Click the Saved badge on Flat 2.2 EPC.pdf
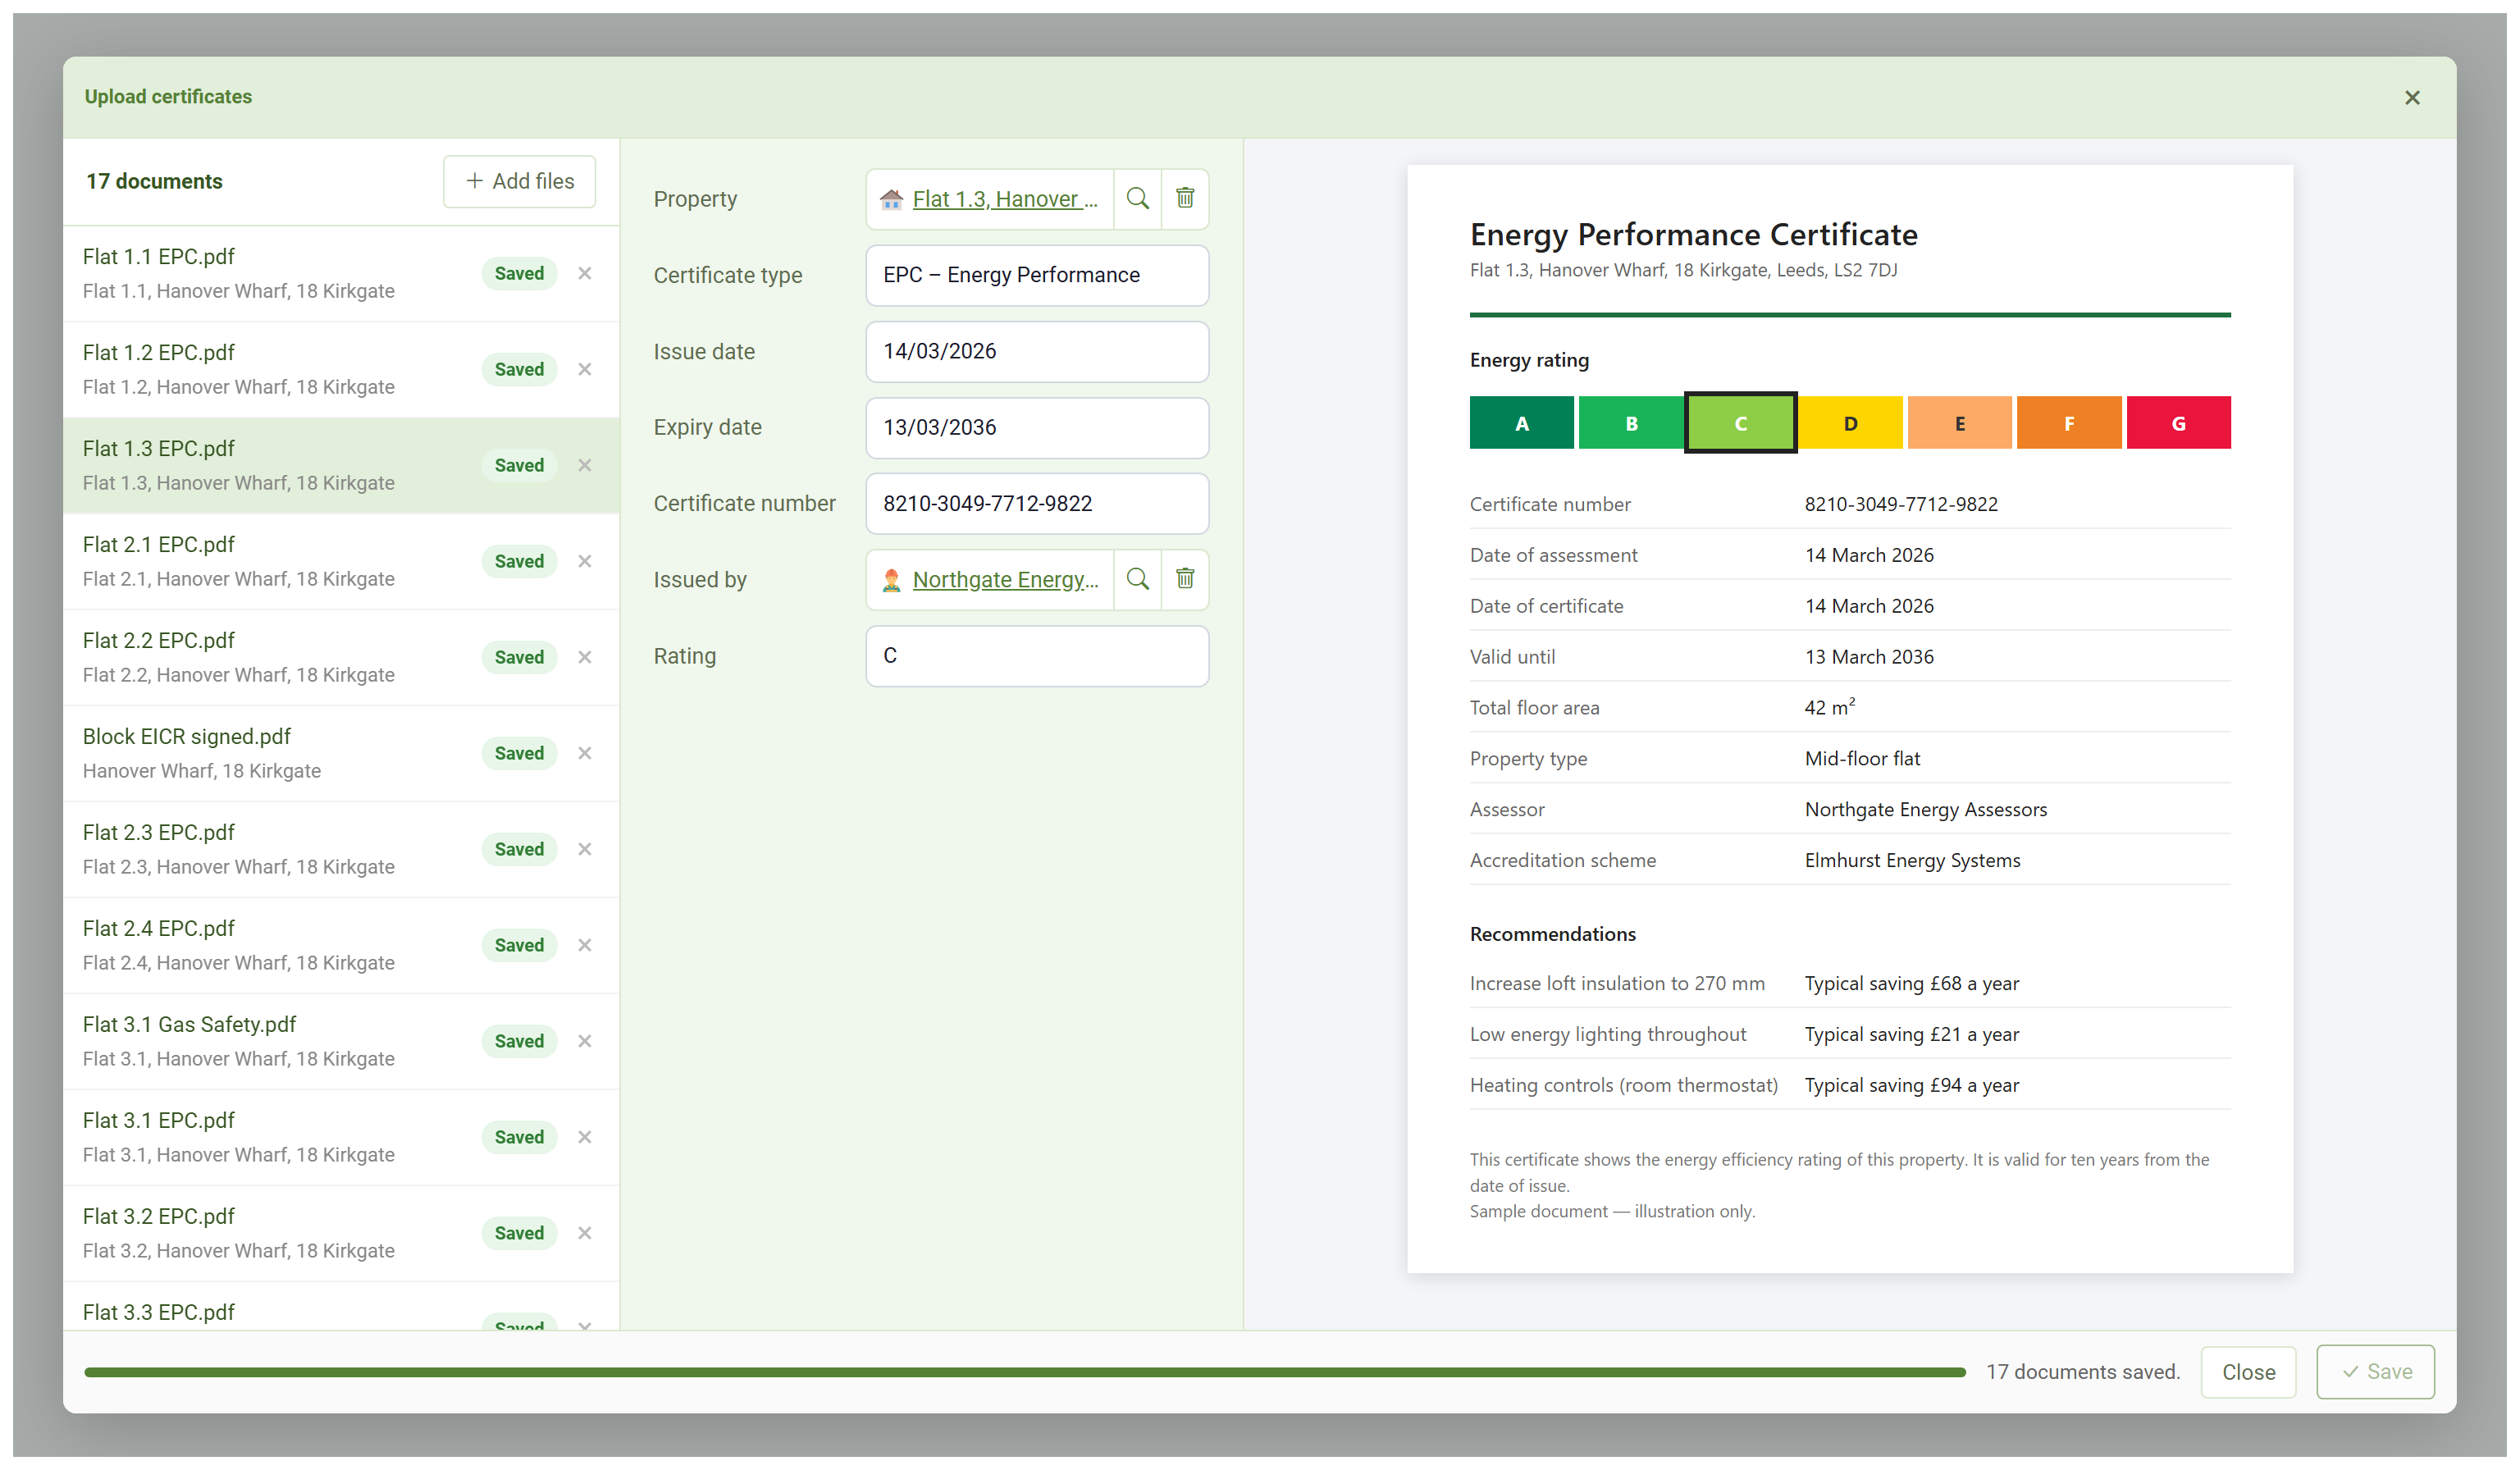 click(519, 657)
